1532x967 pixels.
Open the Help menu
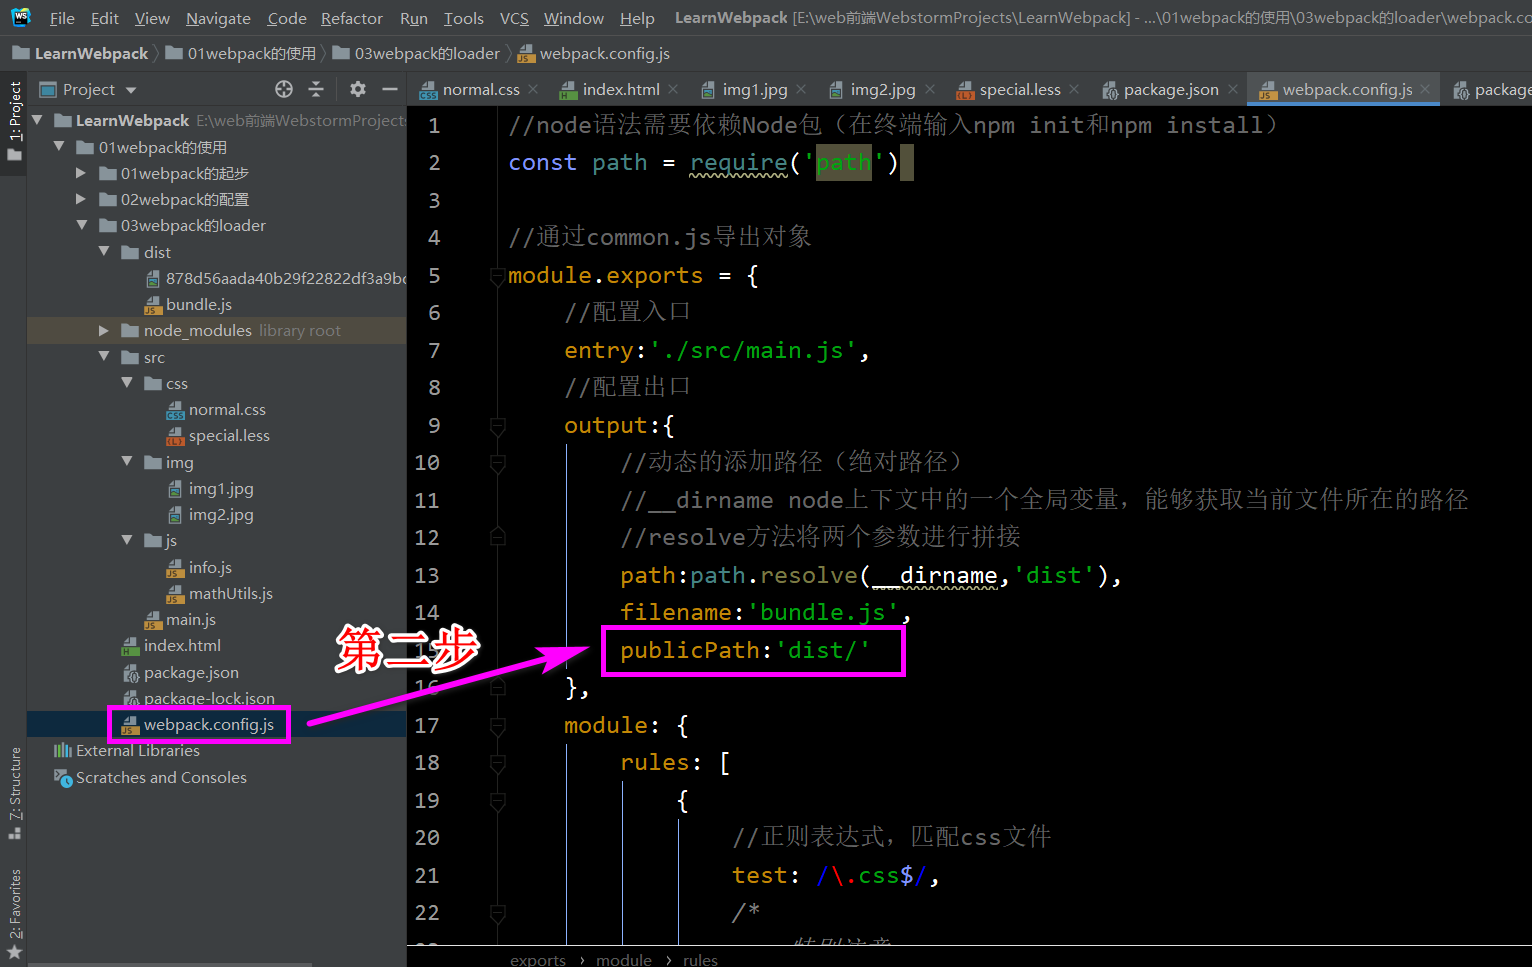636,18
